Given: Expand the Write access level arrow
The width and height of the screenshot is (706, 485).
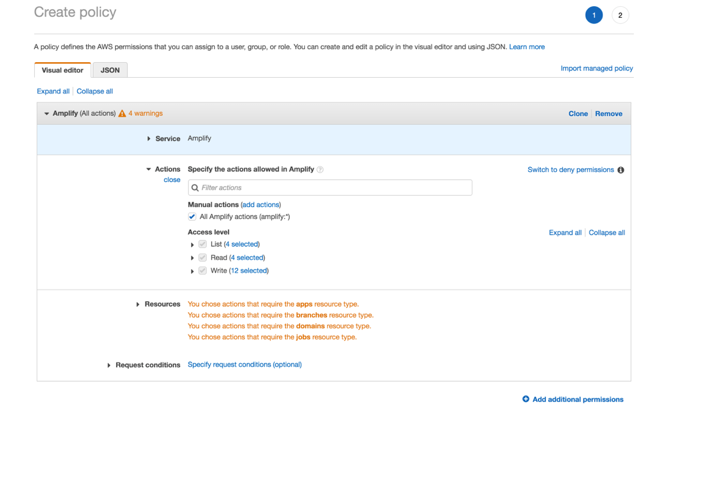Looking at the screenshot, I should coord(192,271).
